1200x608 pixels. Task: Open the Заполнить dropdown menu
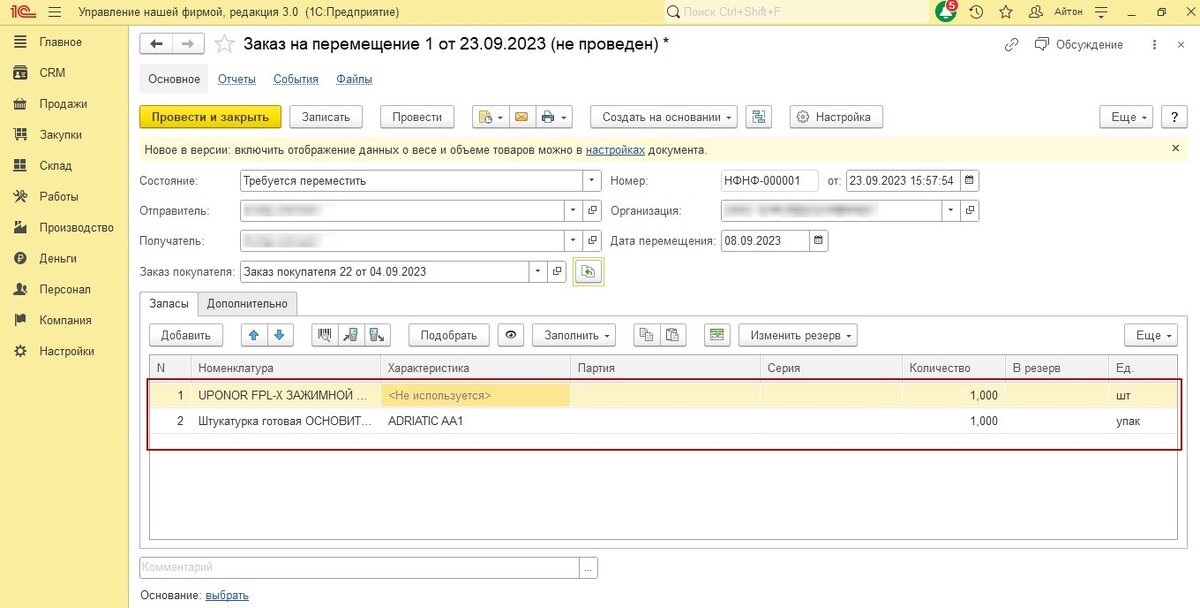coord(573,335)
